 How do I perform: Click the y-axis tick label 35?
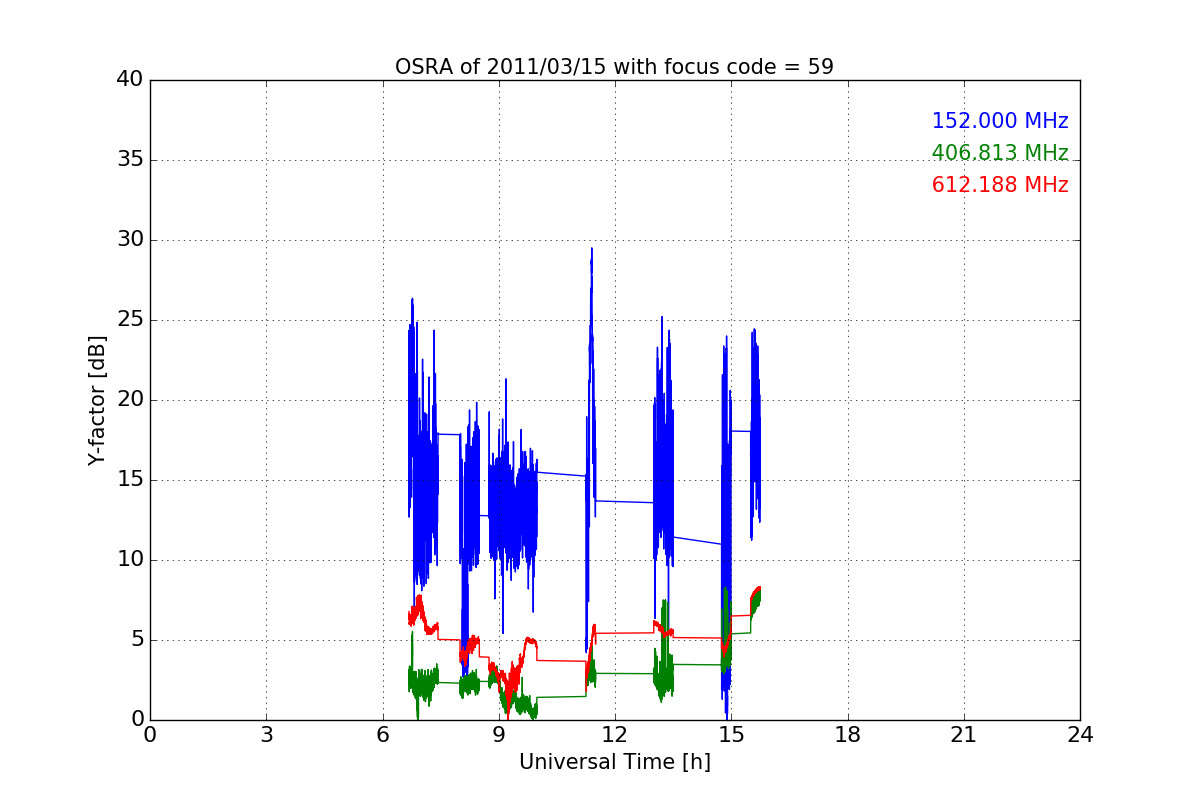click(x=130, y=160)
